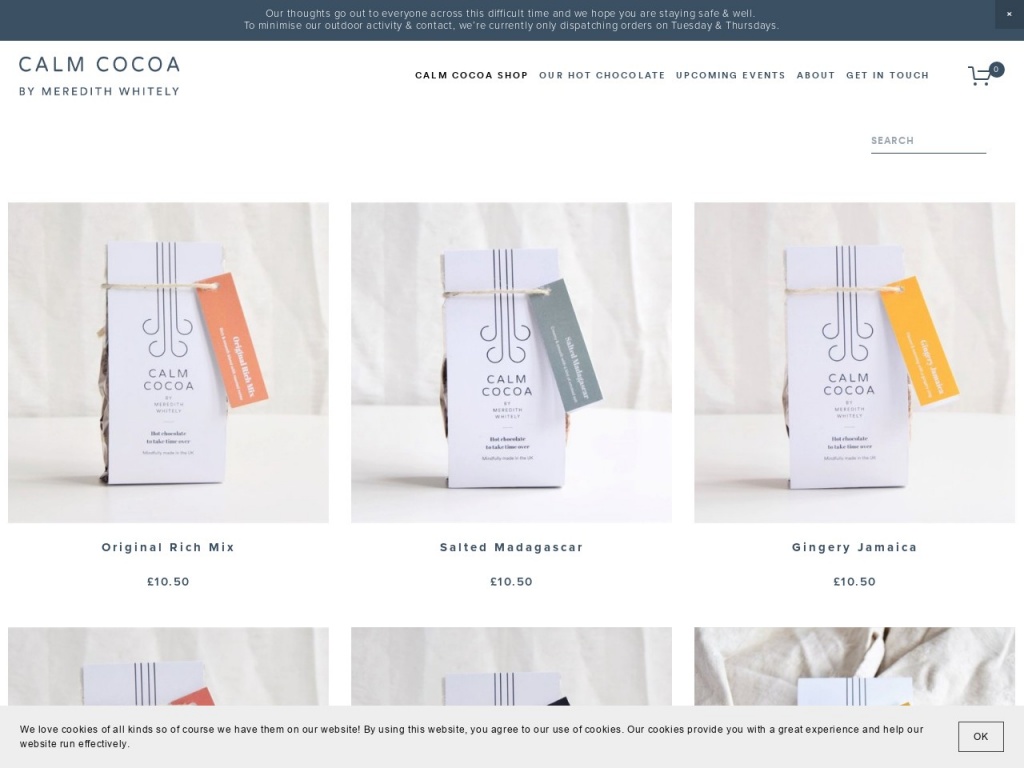
Task: Go to Our Hot Chocolate page
Action: [x=601, y=75]
